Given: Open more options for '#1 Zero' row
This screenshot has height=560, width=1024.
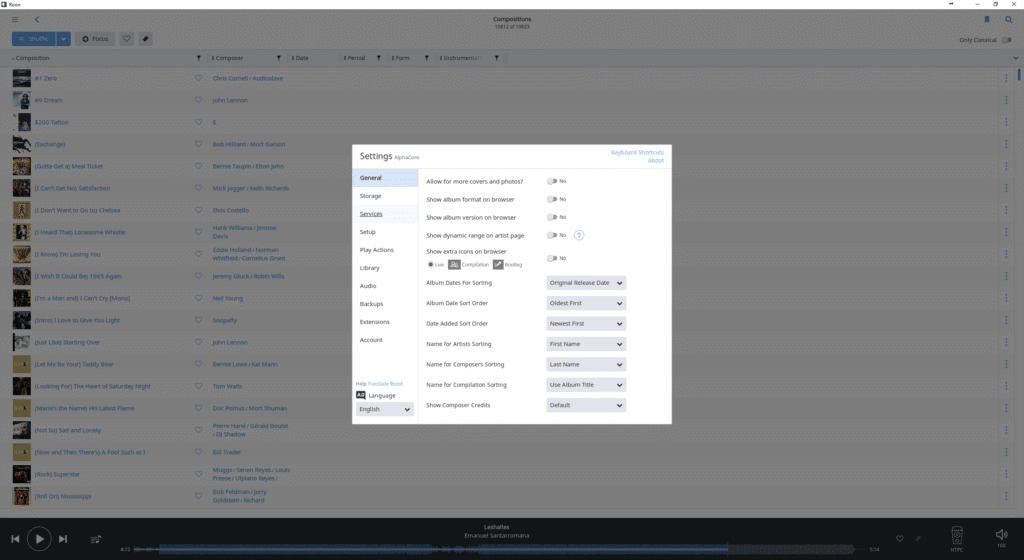Looking at the screenshot, I should [1006, 78].
